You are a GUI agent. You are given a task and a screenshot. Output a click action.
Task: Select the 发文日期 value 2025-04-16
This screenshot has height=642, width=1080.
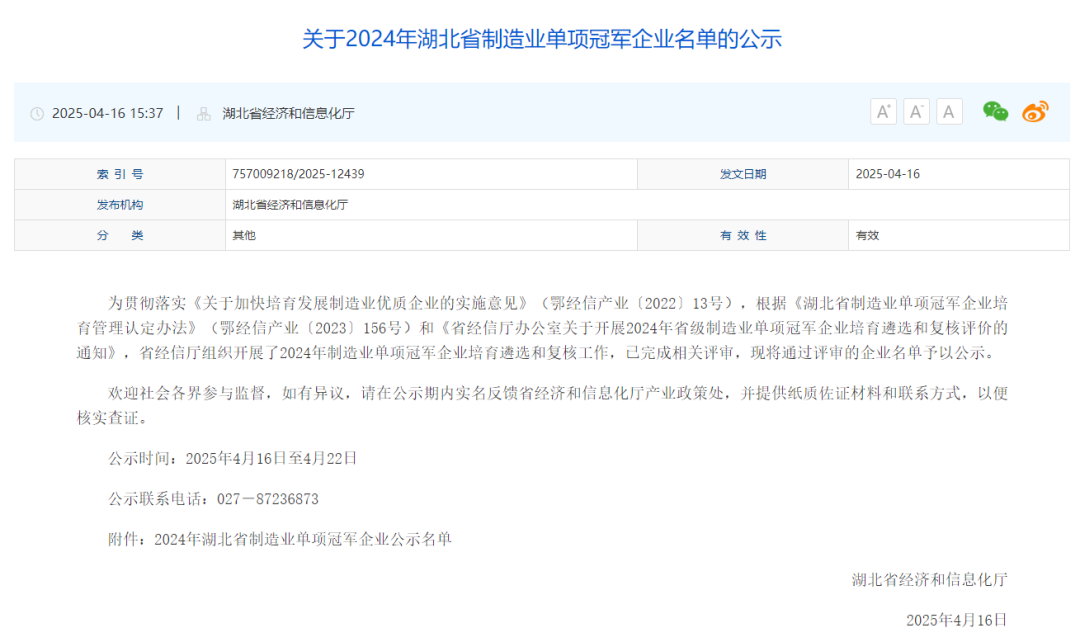(x=890, y=173)
